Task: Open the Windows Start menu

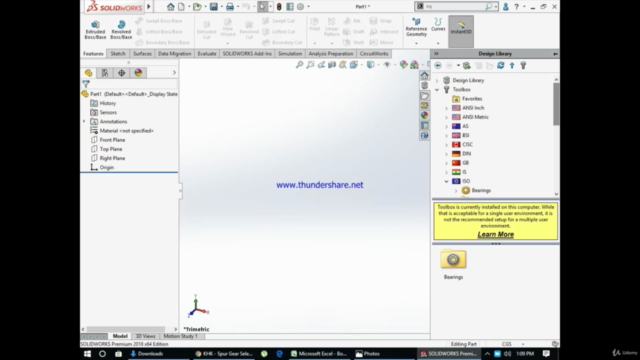Action: tap(87, 354)
